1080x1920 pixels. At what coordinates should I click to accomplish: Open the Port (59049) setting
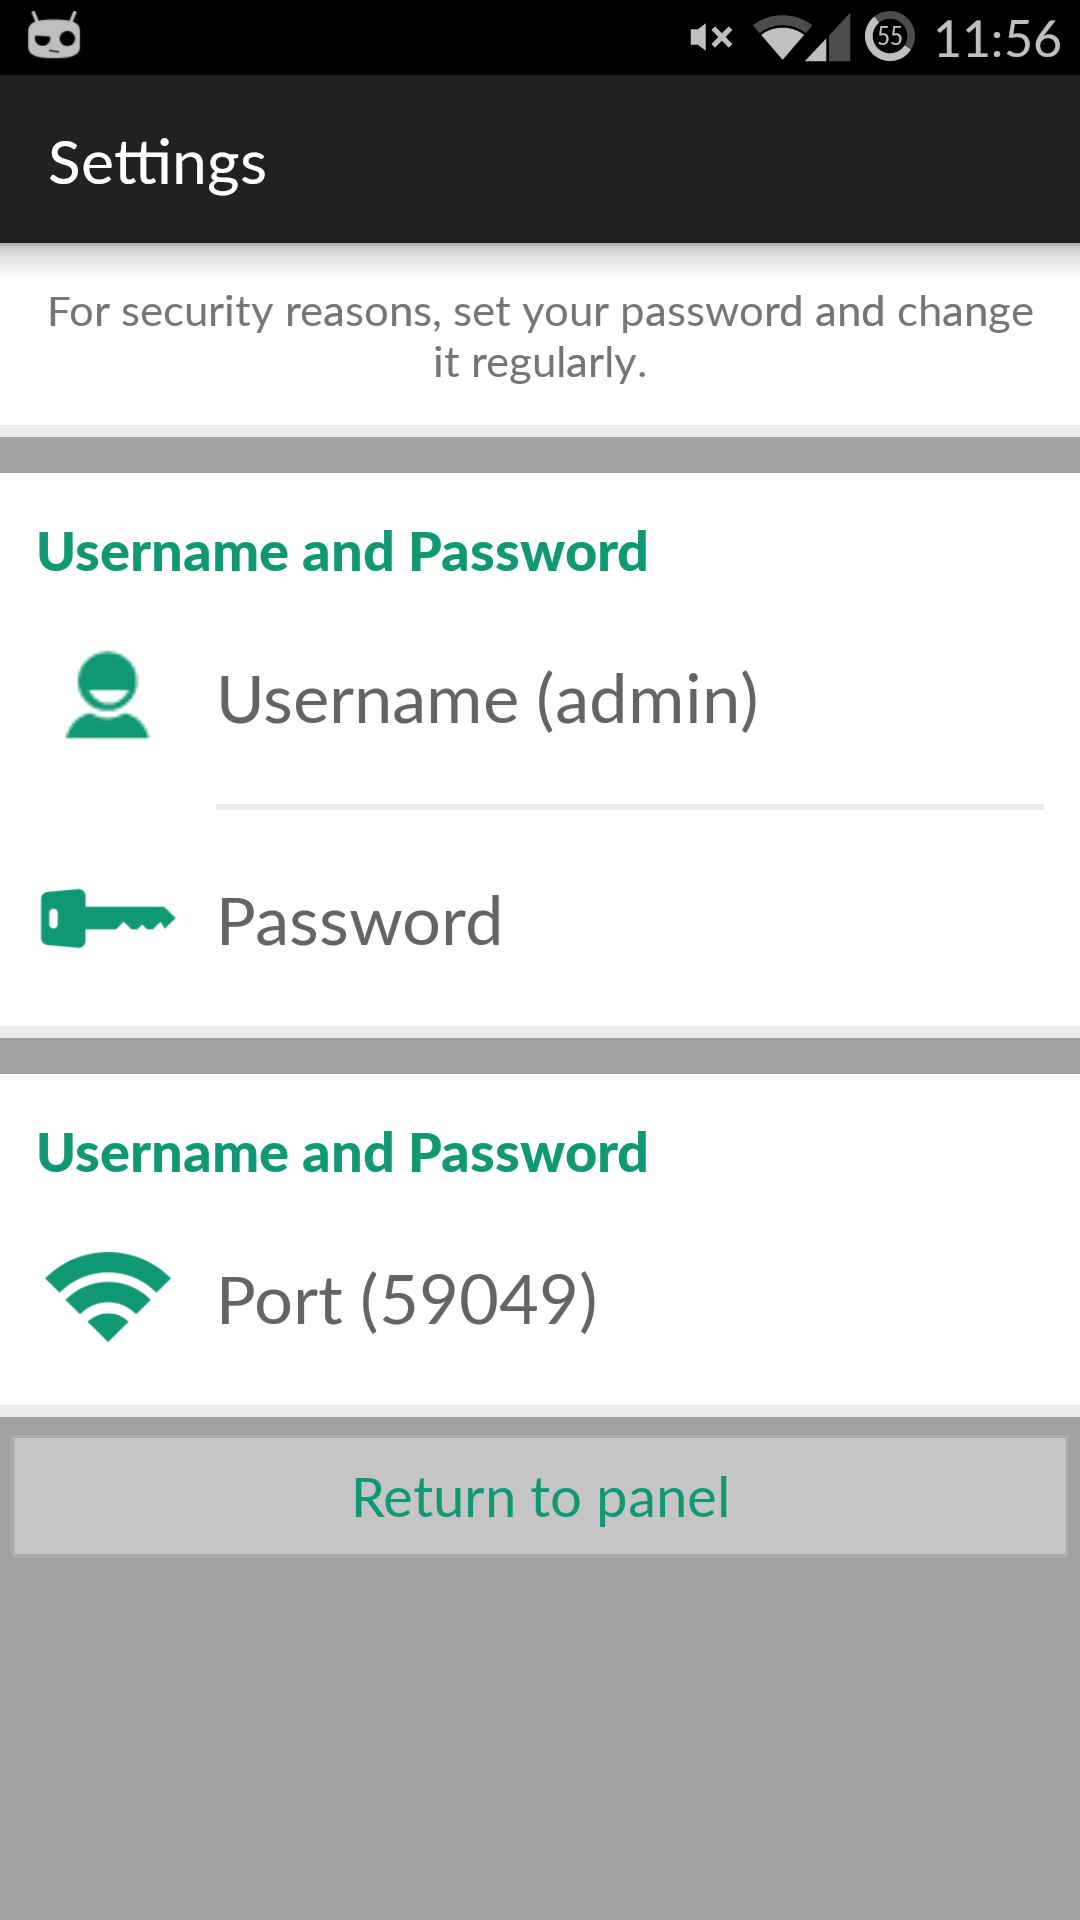tap(408, 1300)
